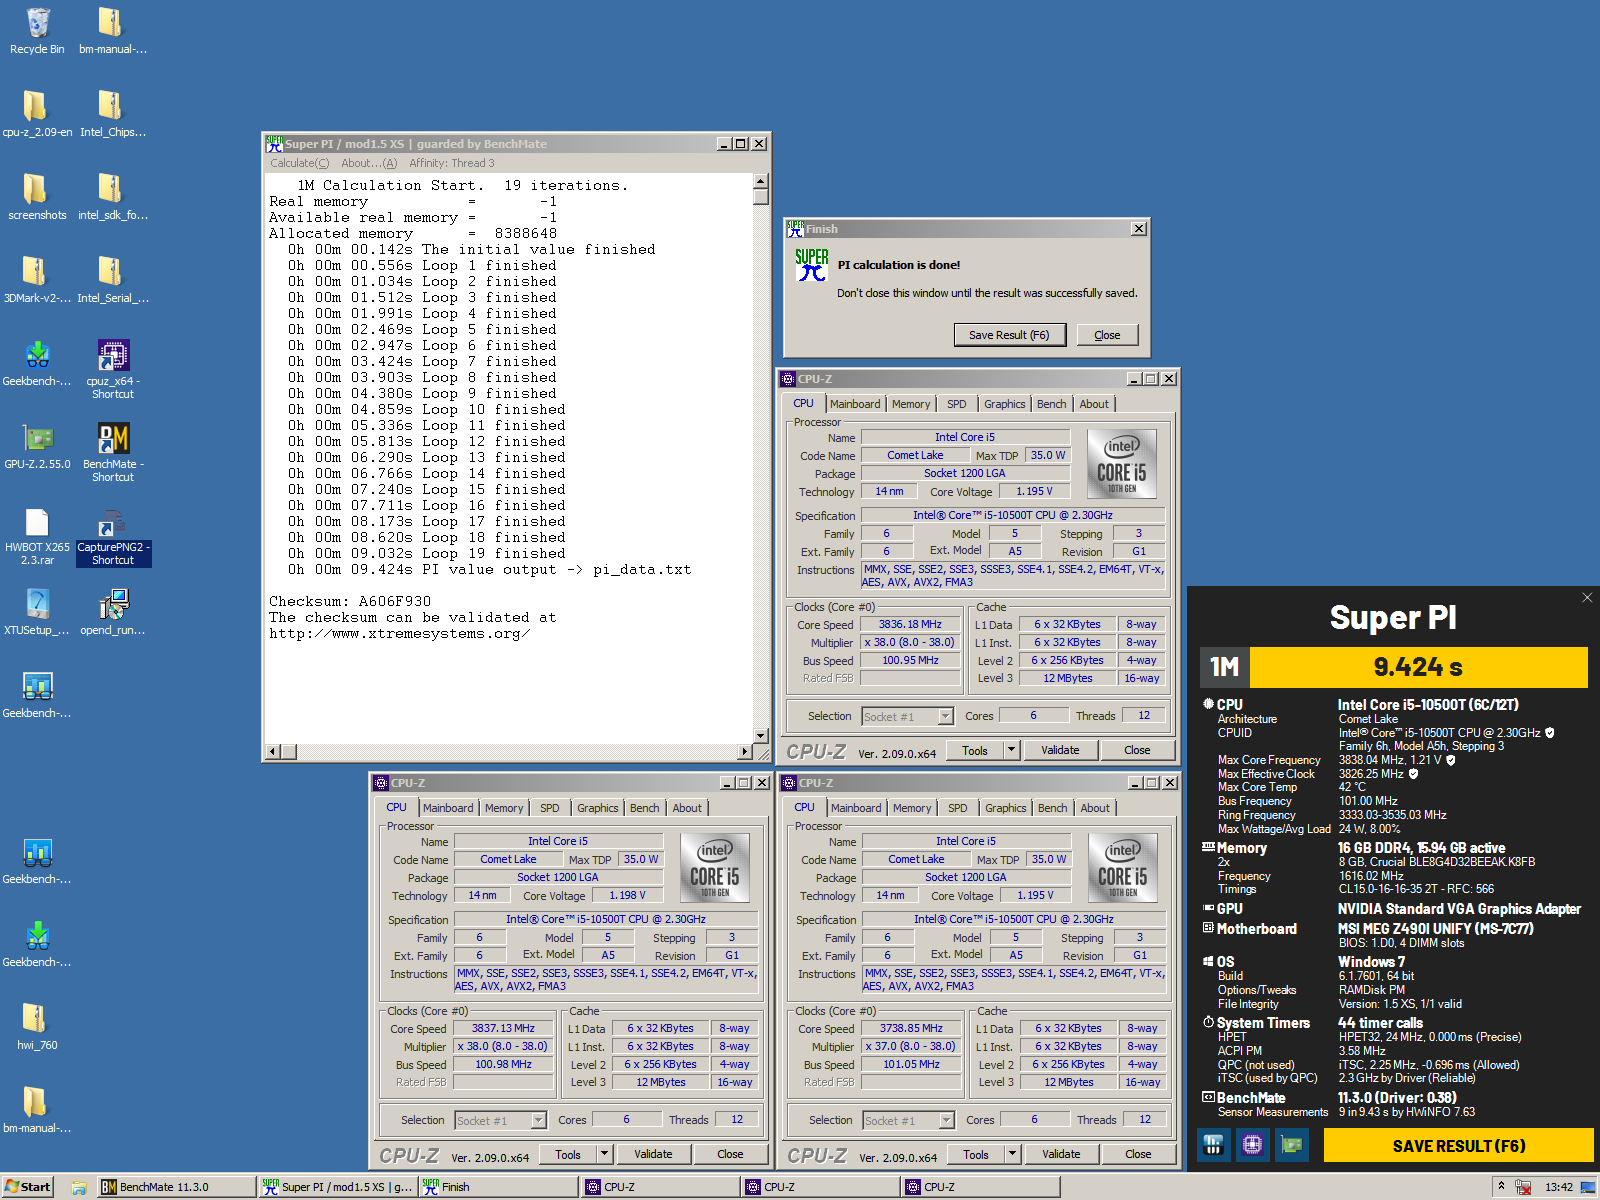Screen dimensions: 1600x1200
Task: Click the Super PI vertical scroll thumb
Action: point(760,197)
